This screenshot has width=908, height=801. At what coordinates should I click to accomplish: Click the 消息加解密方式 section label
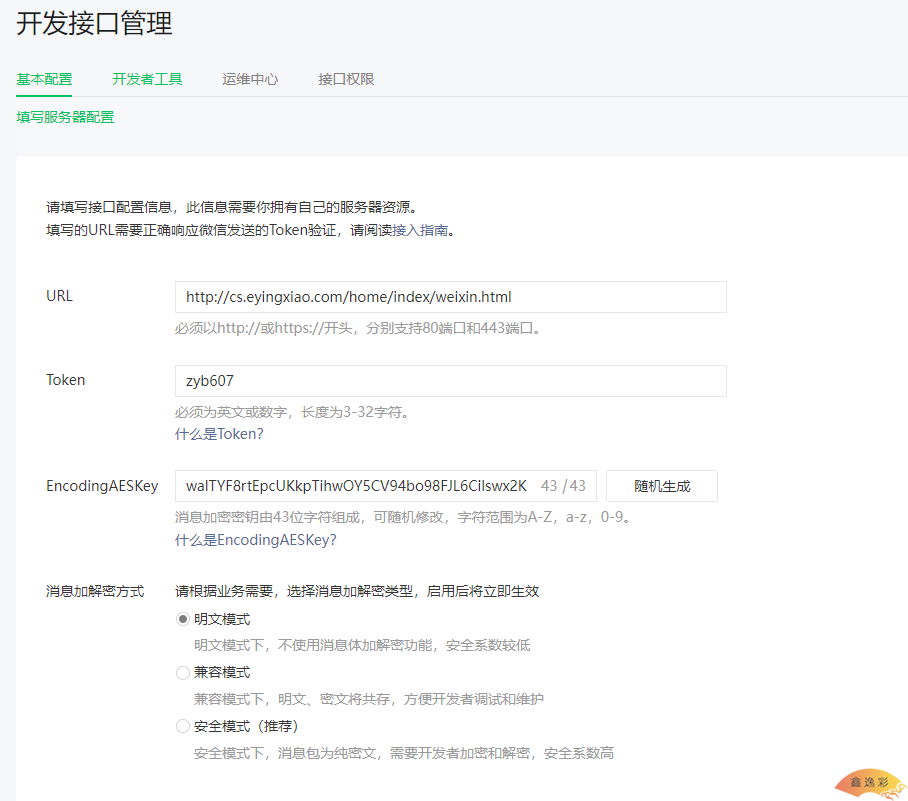(x=95, y=591)
